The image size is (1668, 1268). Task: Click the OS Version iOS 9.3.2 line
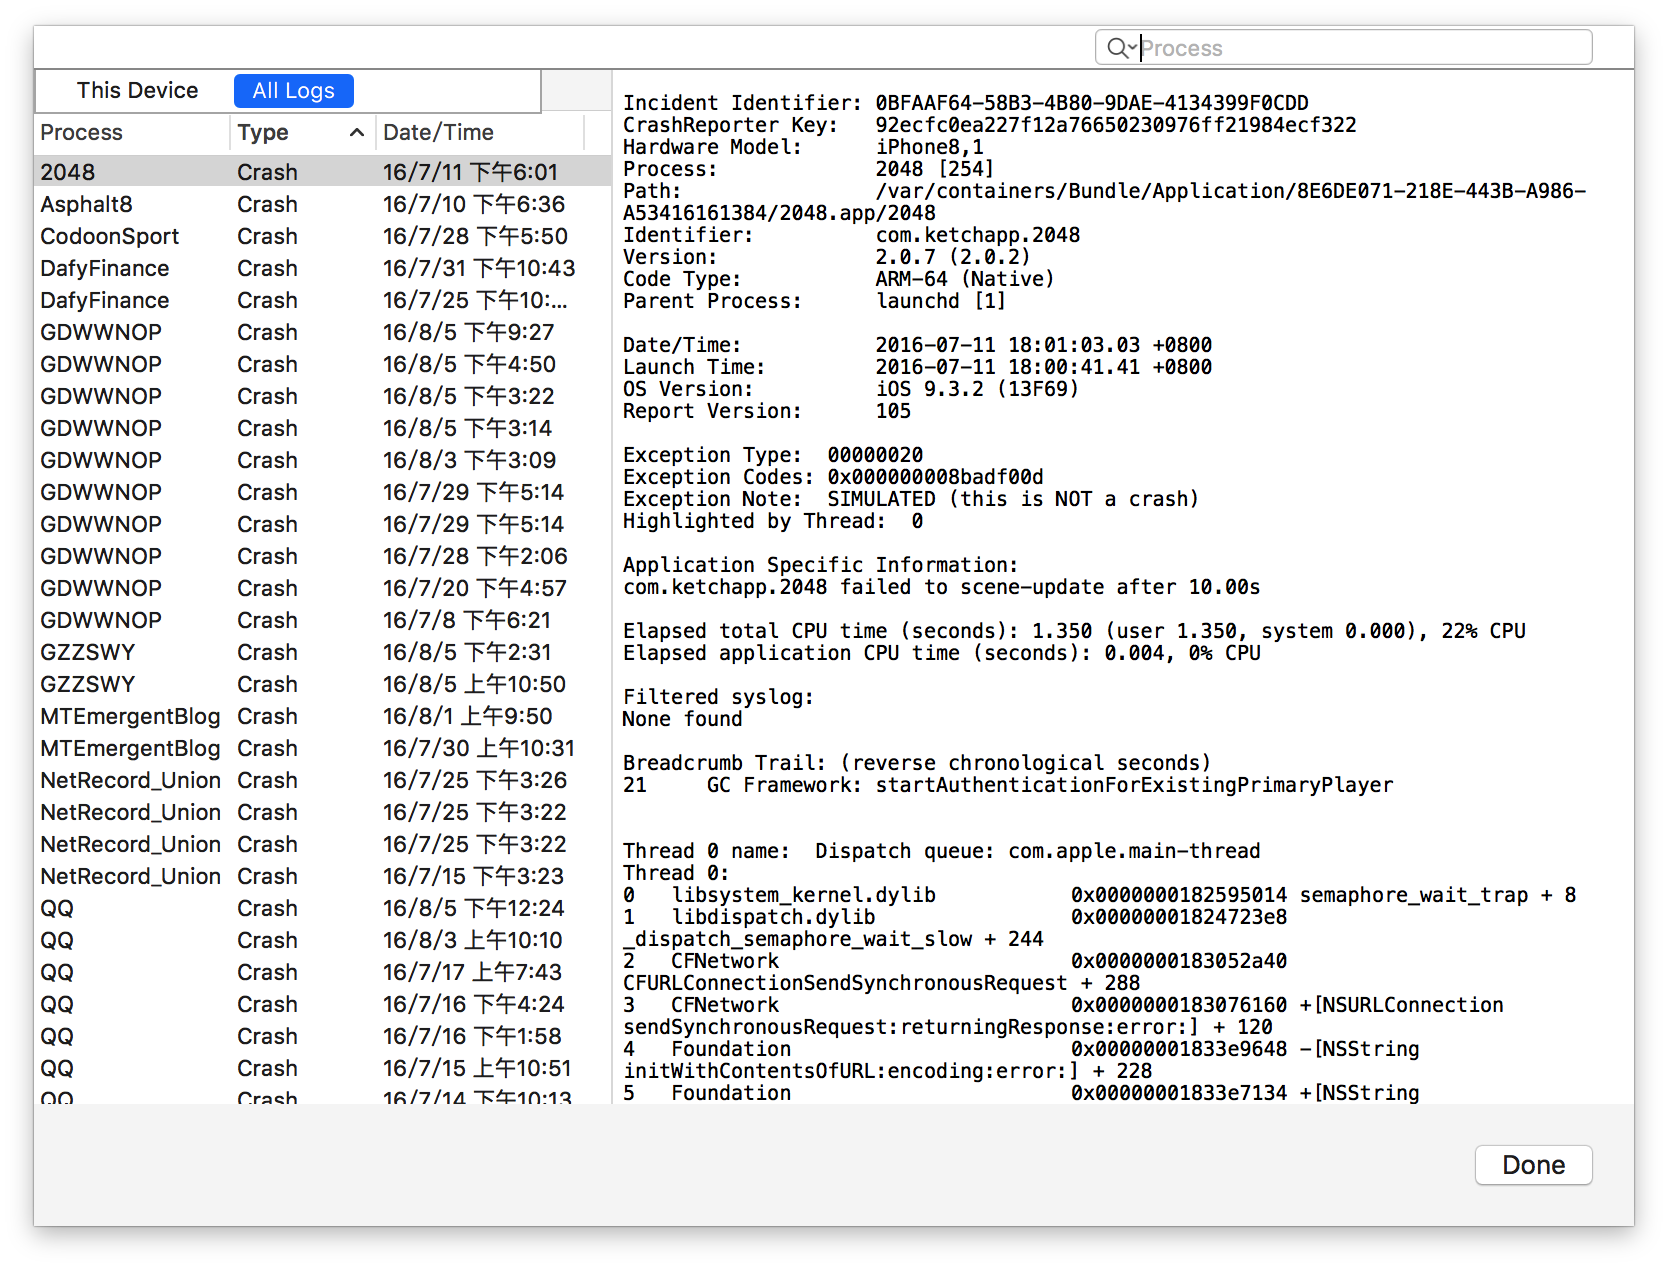click(851, 389)
